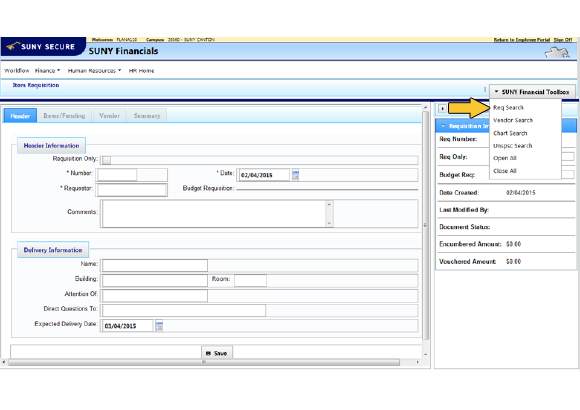Choose Req Search from the toolbox menu
Image resolution: width=580 pixels, height=410 pixels.
(x=508, y=107)
